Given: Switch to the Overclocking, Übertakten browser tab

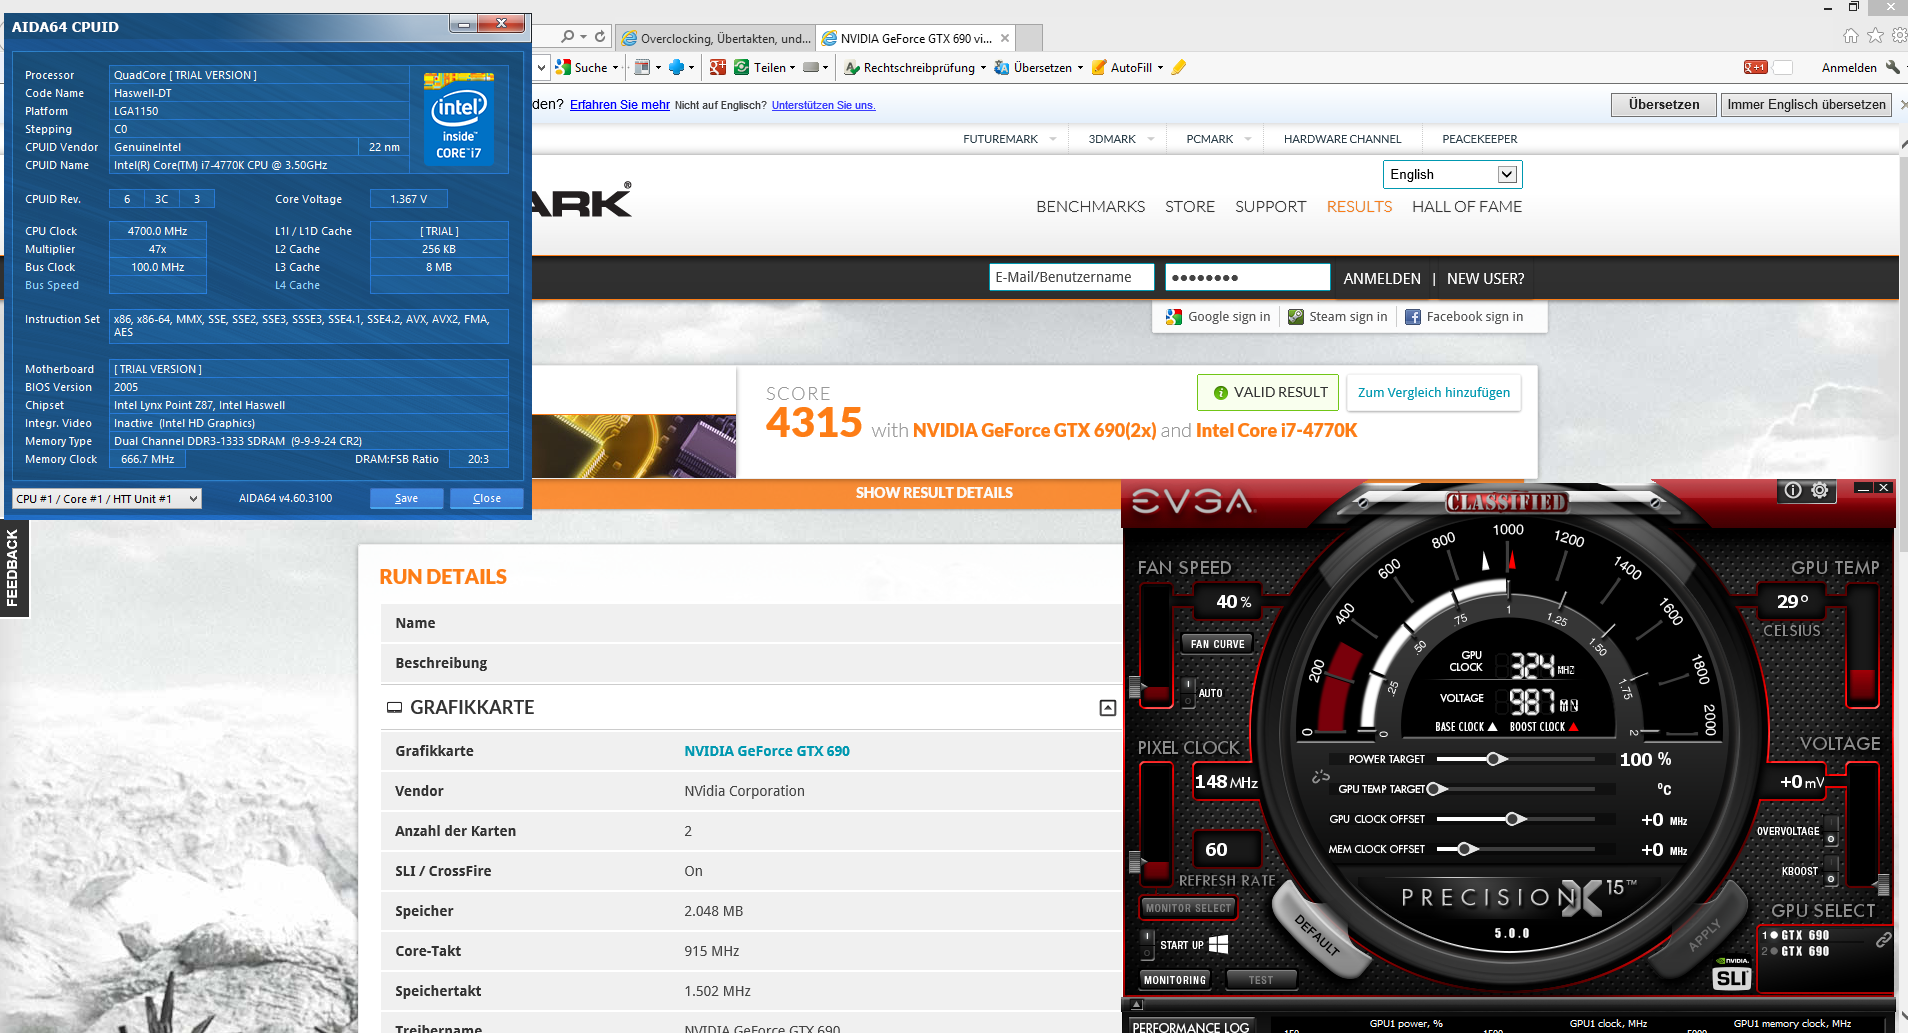Looking at the screenshot, I should [x=714, y=38].
